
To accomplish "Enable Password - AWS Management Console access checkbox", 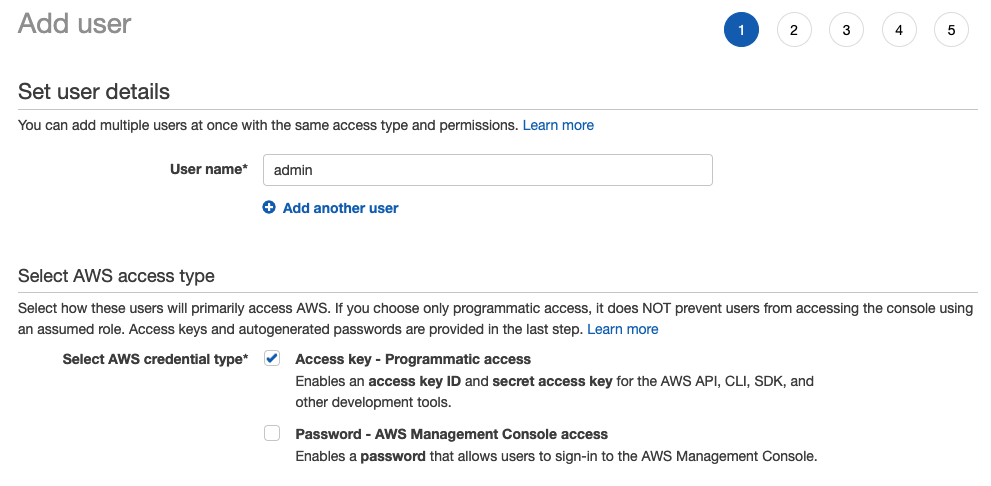I will (x=272, y=433).
